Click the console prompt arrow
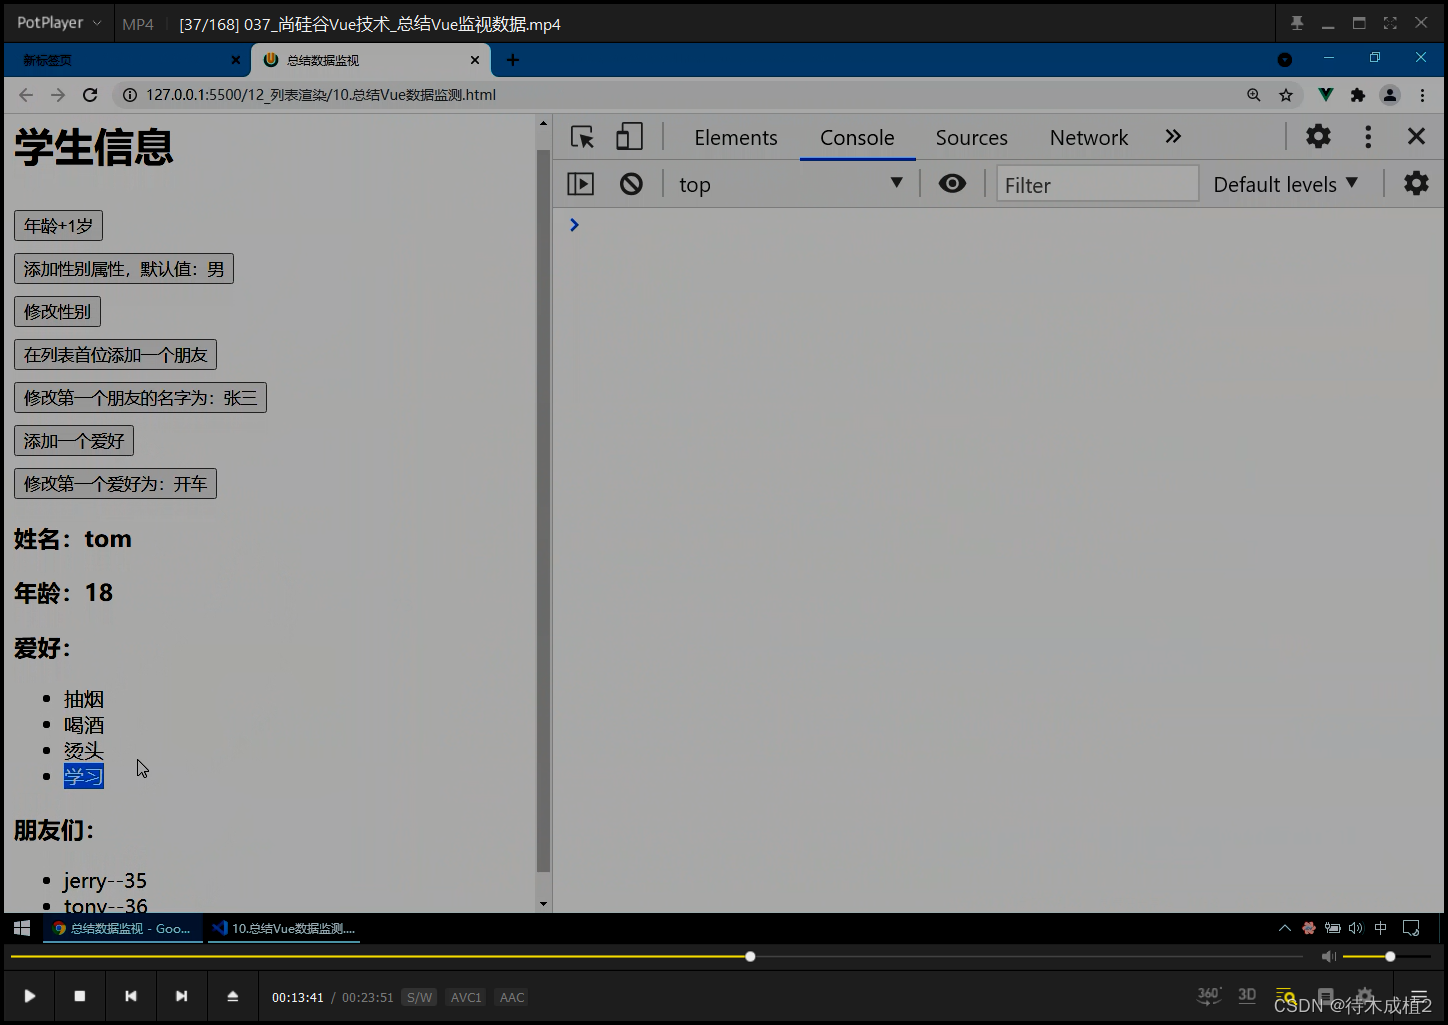This screenshot has width=1448, height=1025. coord(574,225)
